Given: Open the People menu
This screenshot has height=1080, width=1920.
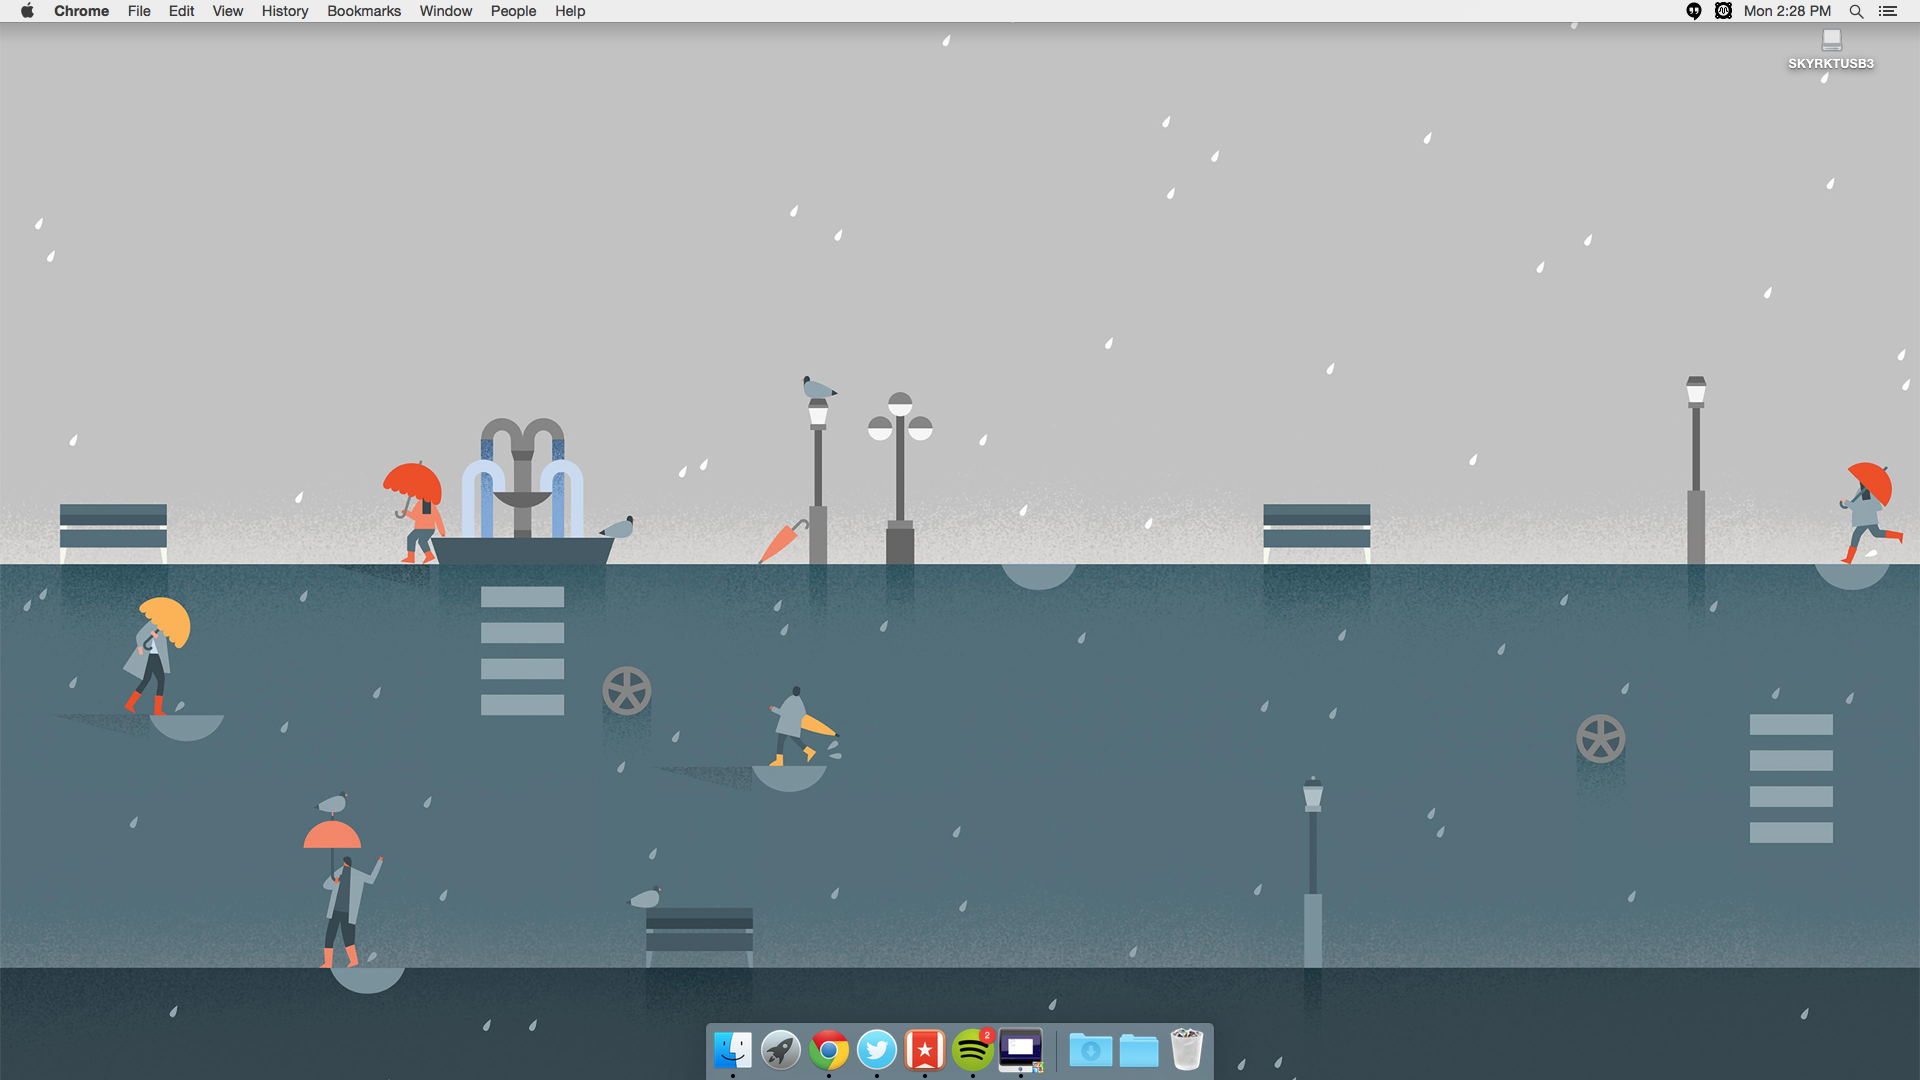Looking at the screenshot, I should click(513, 11).
